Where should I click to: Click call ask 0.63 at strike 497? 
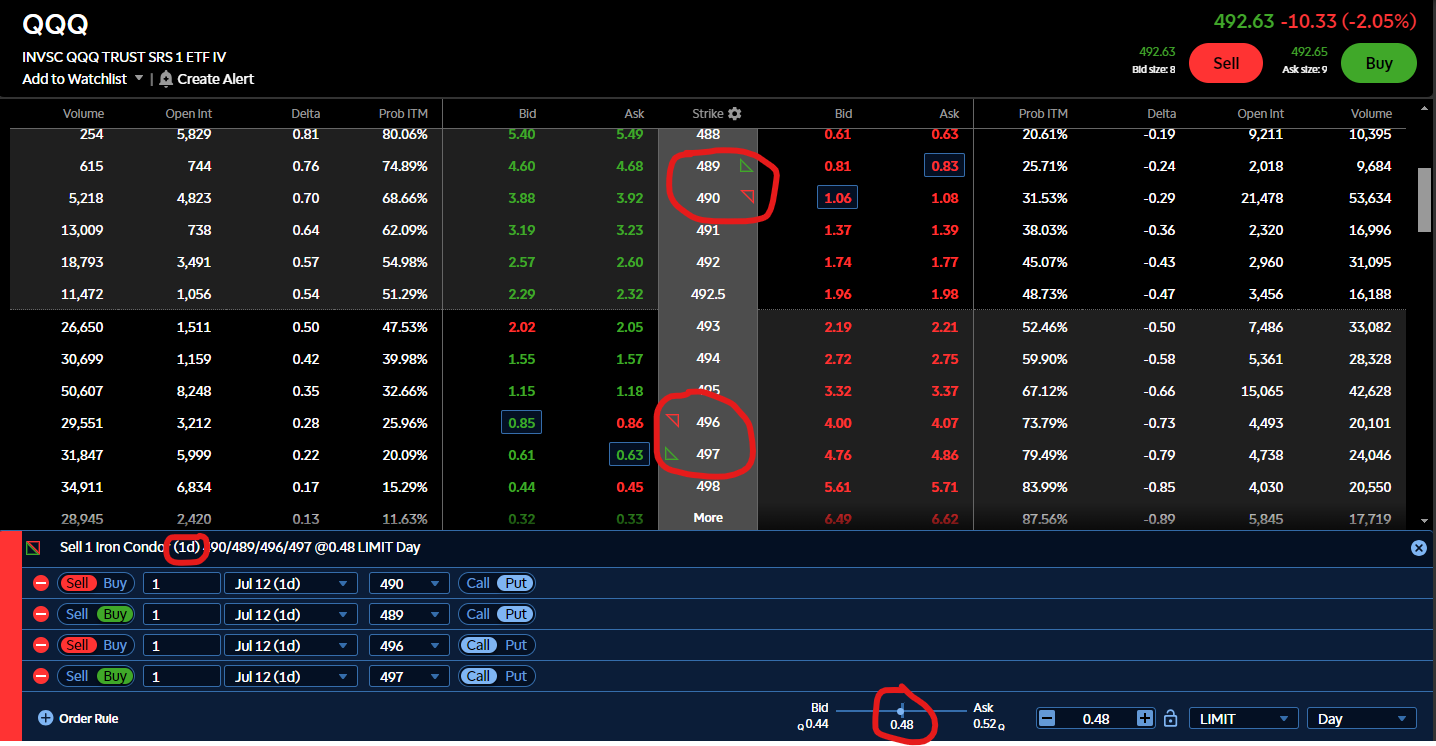tap(630, 455)
